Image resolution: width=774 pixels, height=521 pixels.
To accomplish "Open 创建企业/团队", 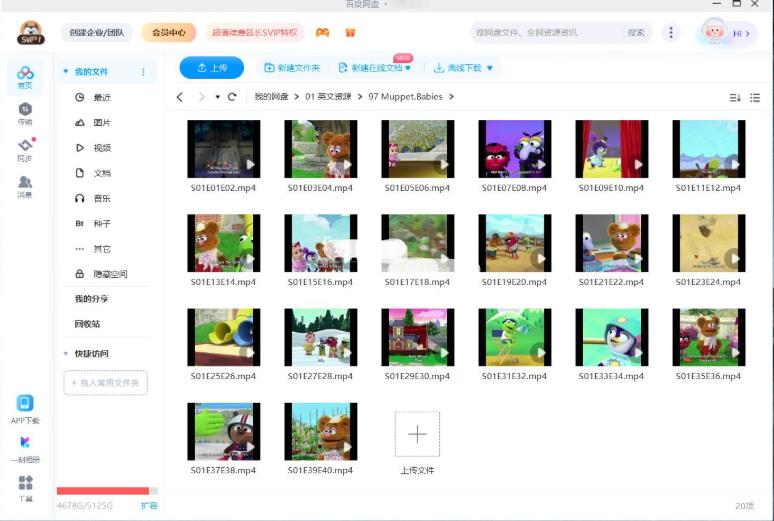I will [x=97, y=33].
